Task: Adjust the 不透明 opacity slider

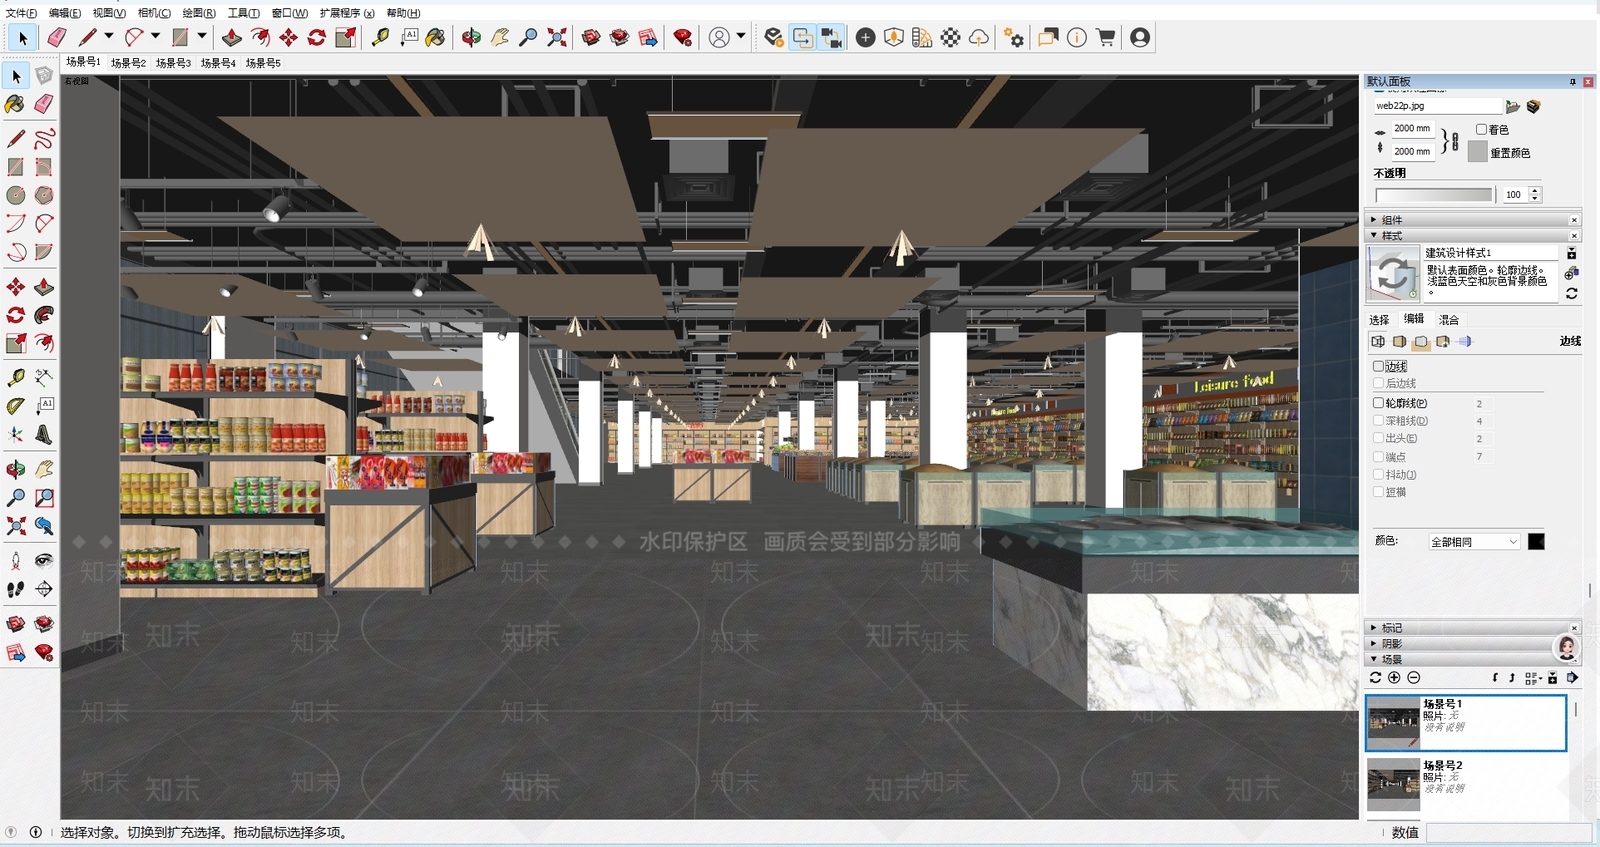Action: [x=1434, y=195]
